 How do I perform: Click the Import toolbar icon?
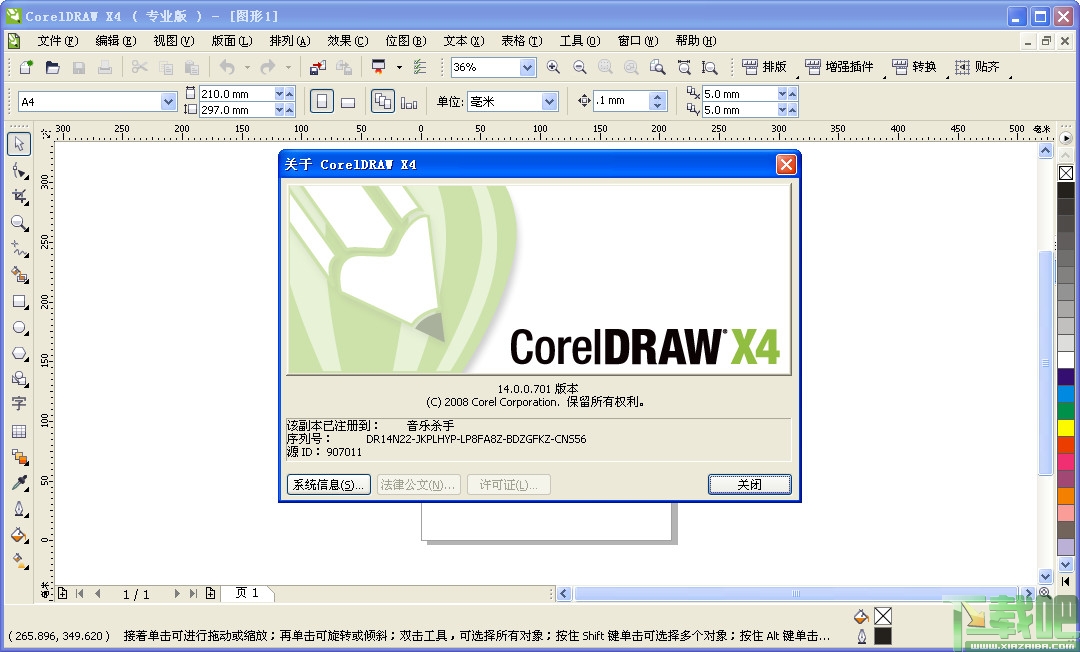point(318,67)
